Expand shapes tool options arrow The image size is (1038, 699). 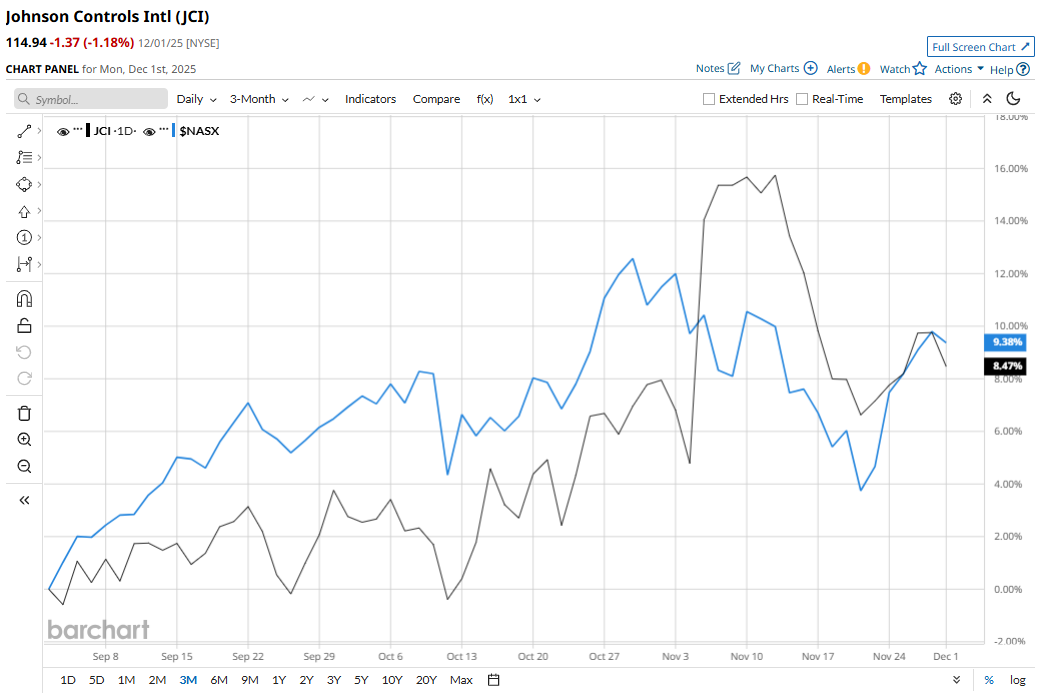(40, 184)
